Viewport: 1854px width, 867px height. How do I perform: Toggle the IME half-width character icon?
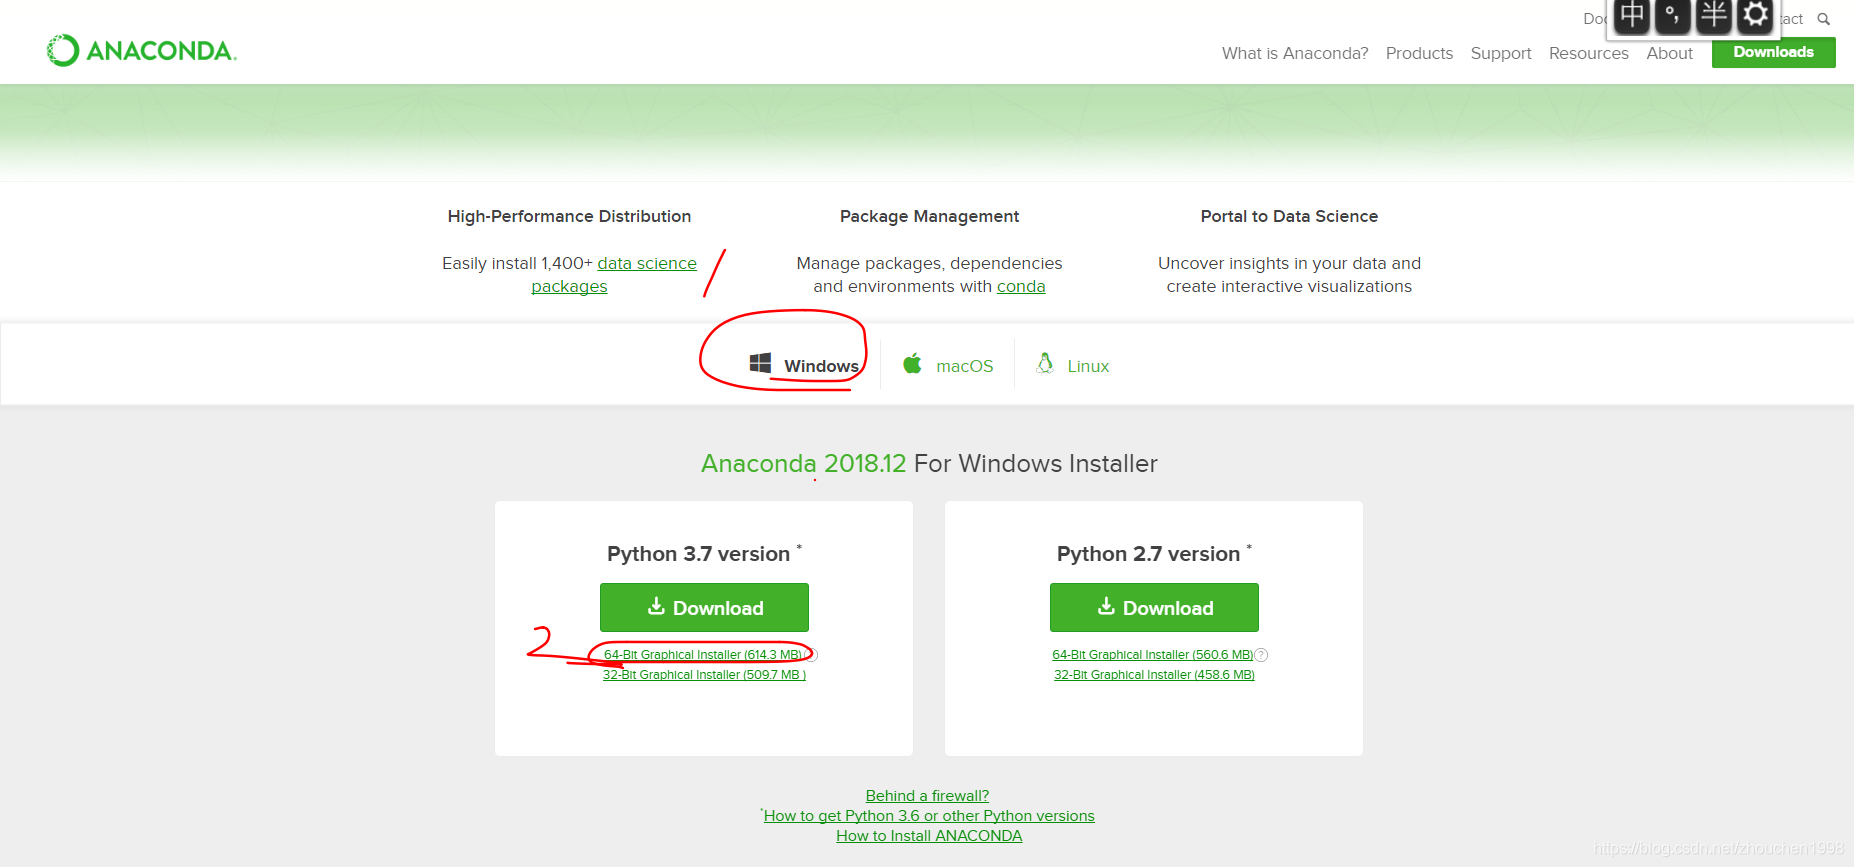point(1714,15)
